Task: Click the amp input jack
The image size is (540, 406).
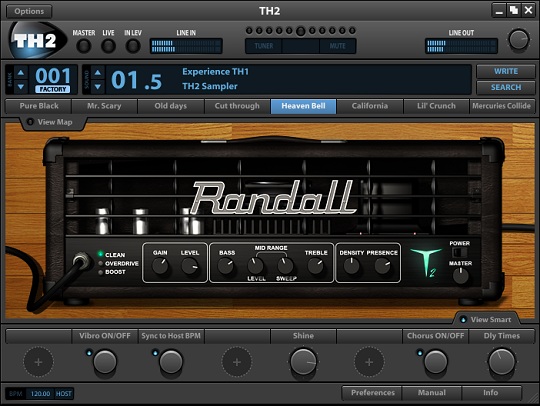Action: pos(82,261)
